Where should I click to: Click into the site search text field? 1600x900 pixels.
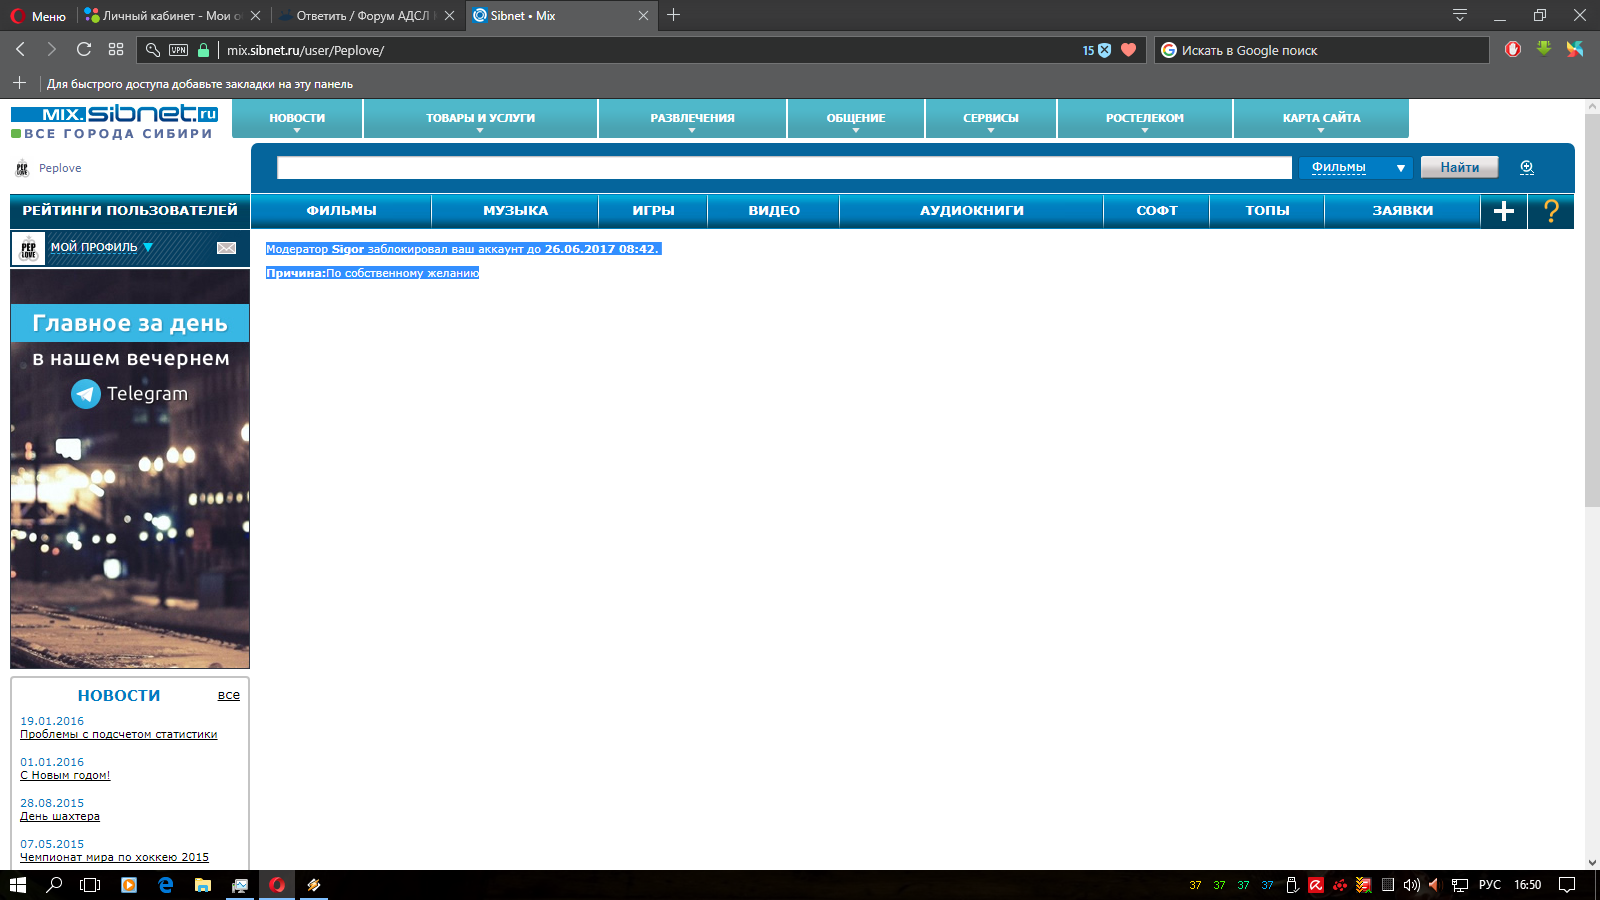click(784, 168)
